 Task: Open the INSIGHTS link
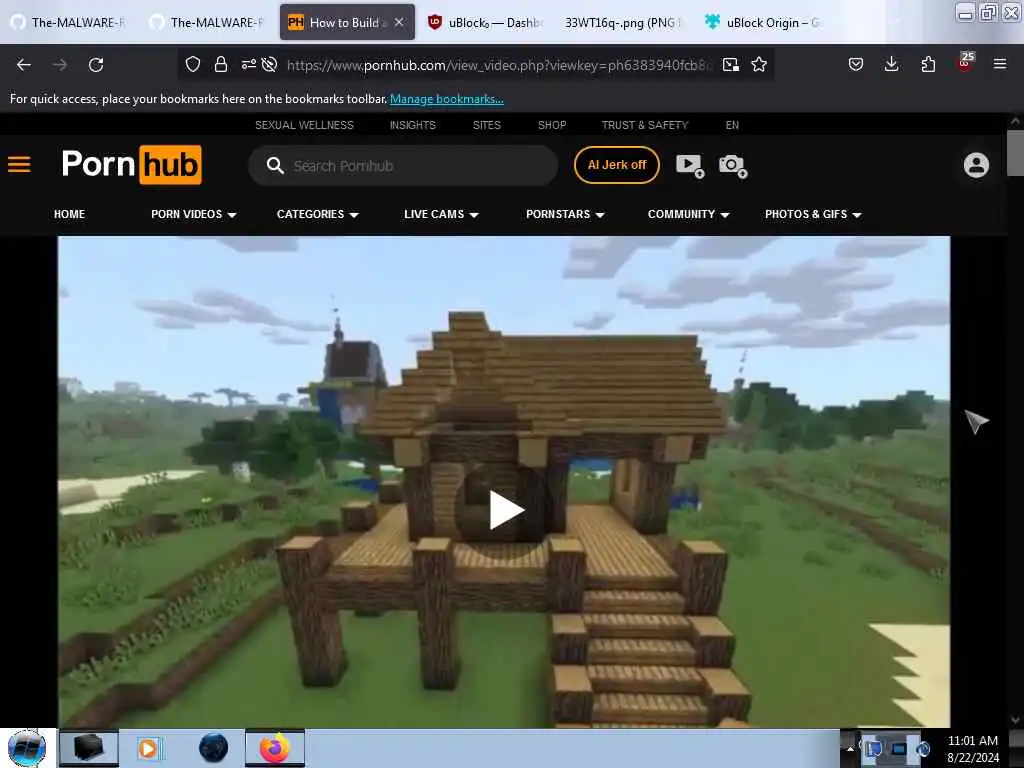point(413,125)
